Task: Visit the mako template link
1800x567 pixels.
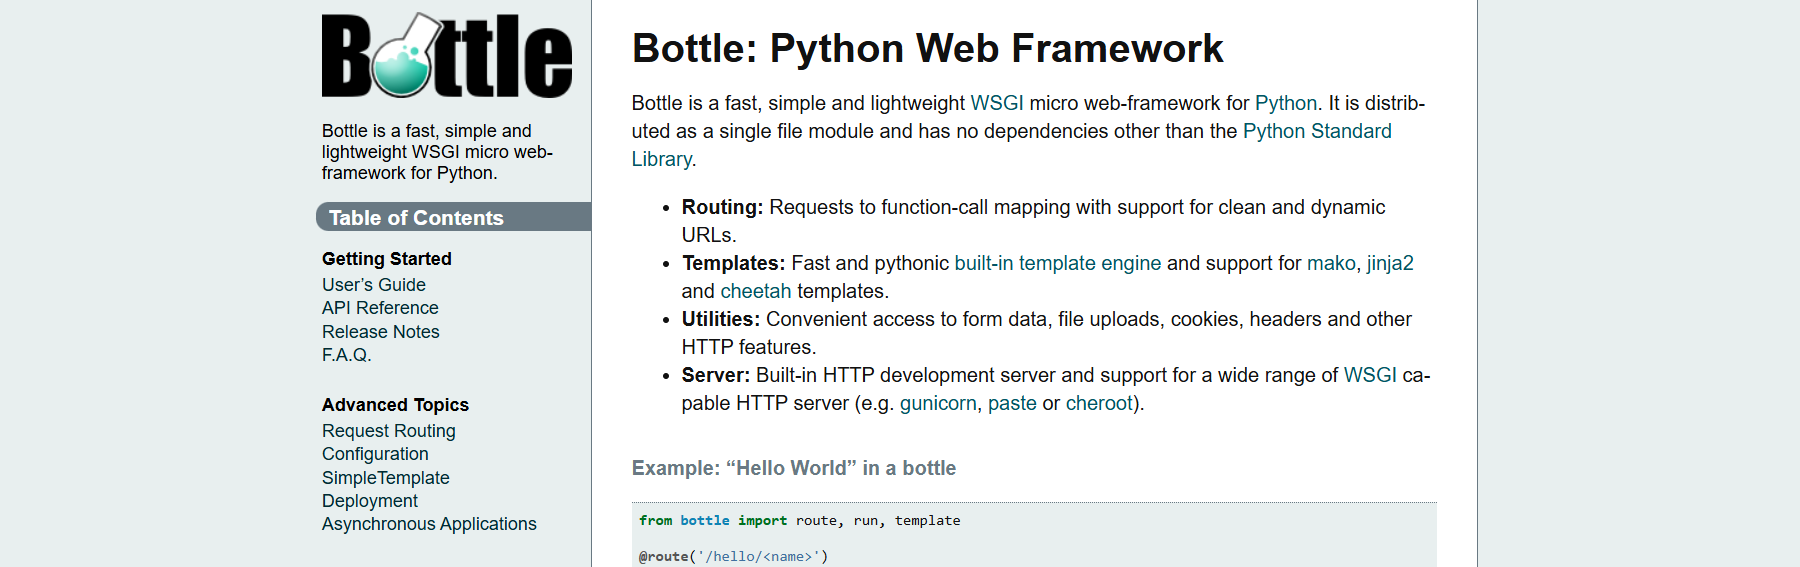Action: point(1330,263)
